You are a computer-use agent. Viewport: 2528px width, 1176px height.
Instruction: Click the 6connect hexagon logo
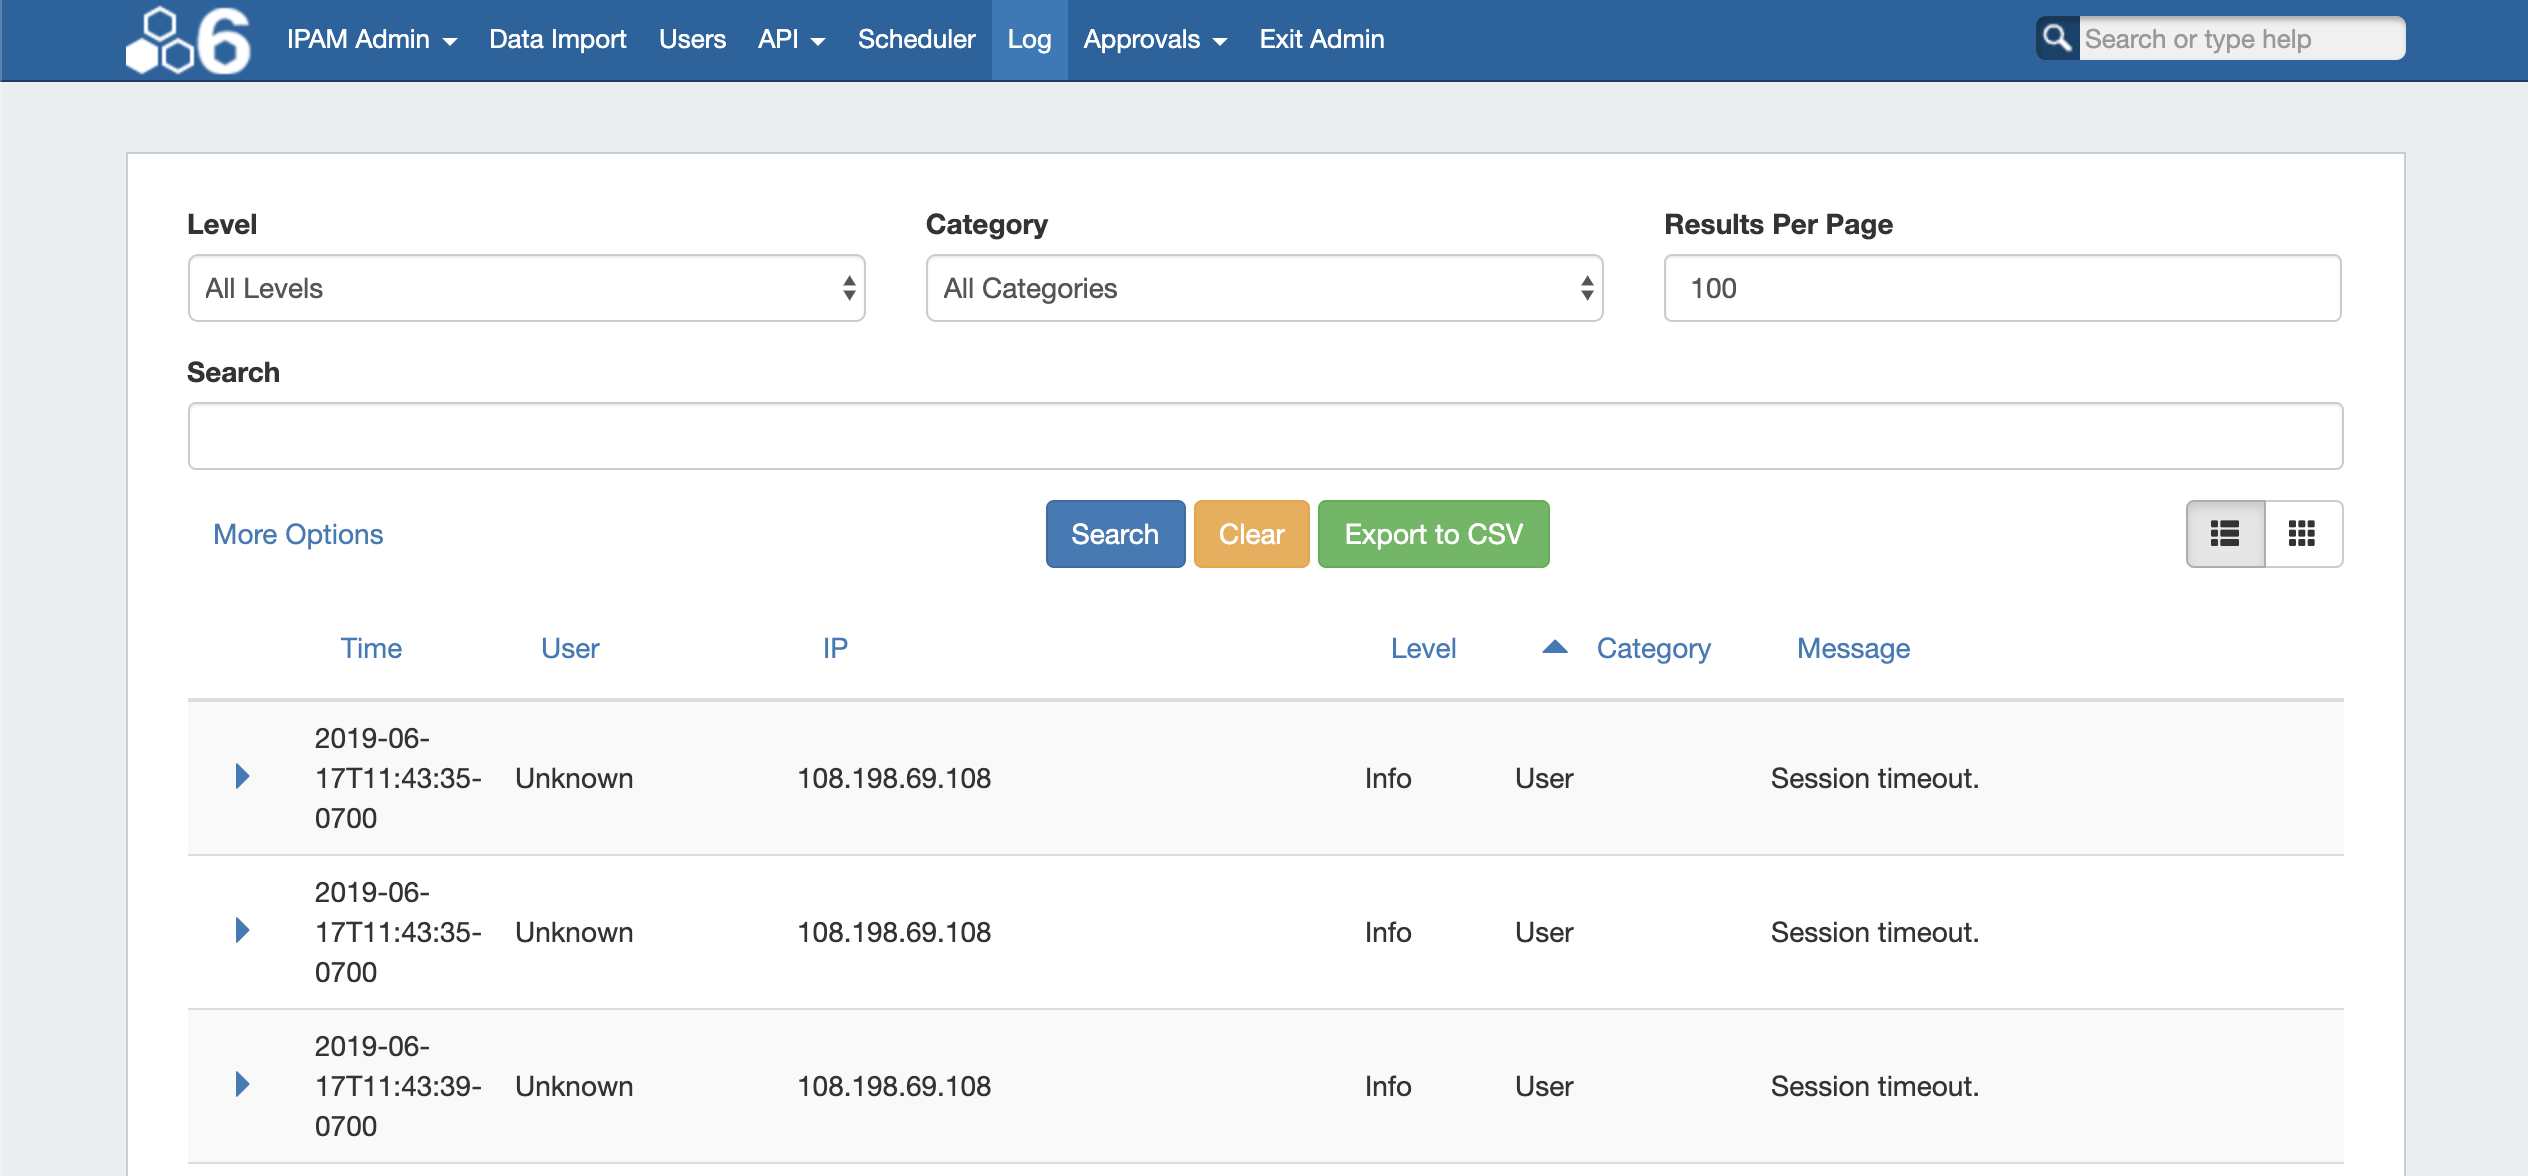(x=188, y=40)
